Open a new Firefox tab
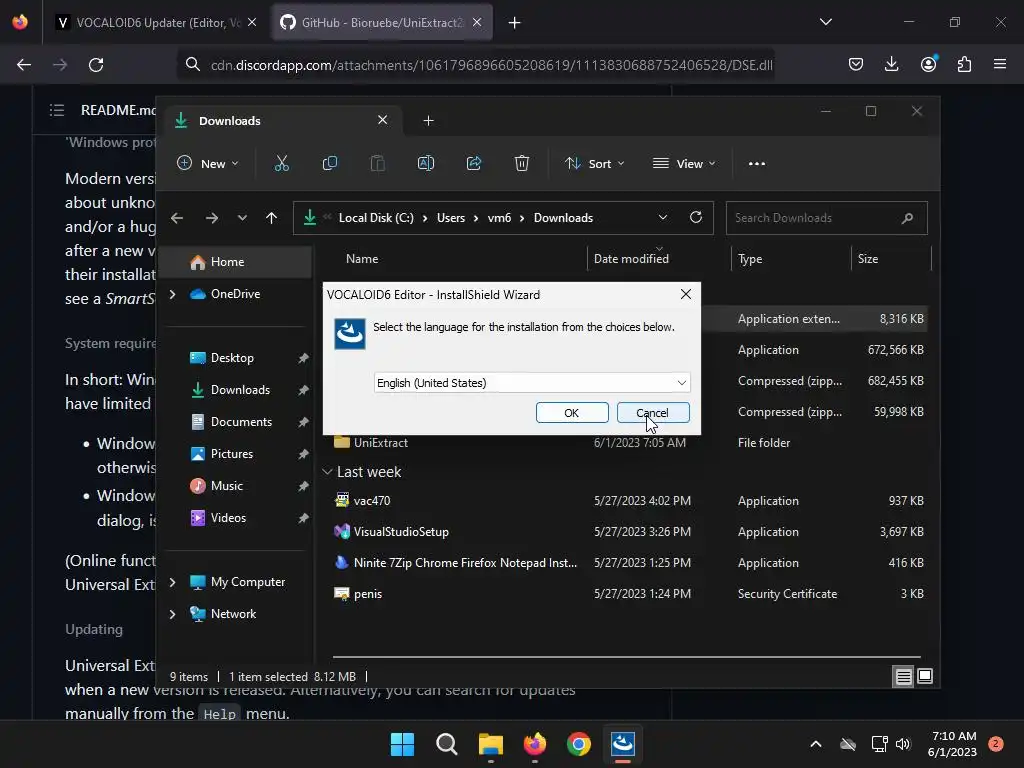The height and width of the screenshot is (768, 1024). 515,23
